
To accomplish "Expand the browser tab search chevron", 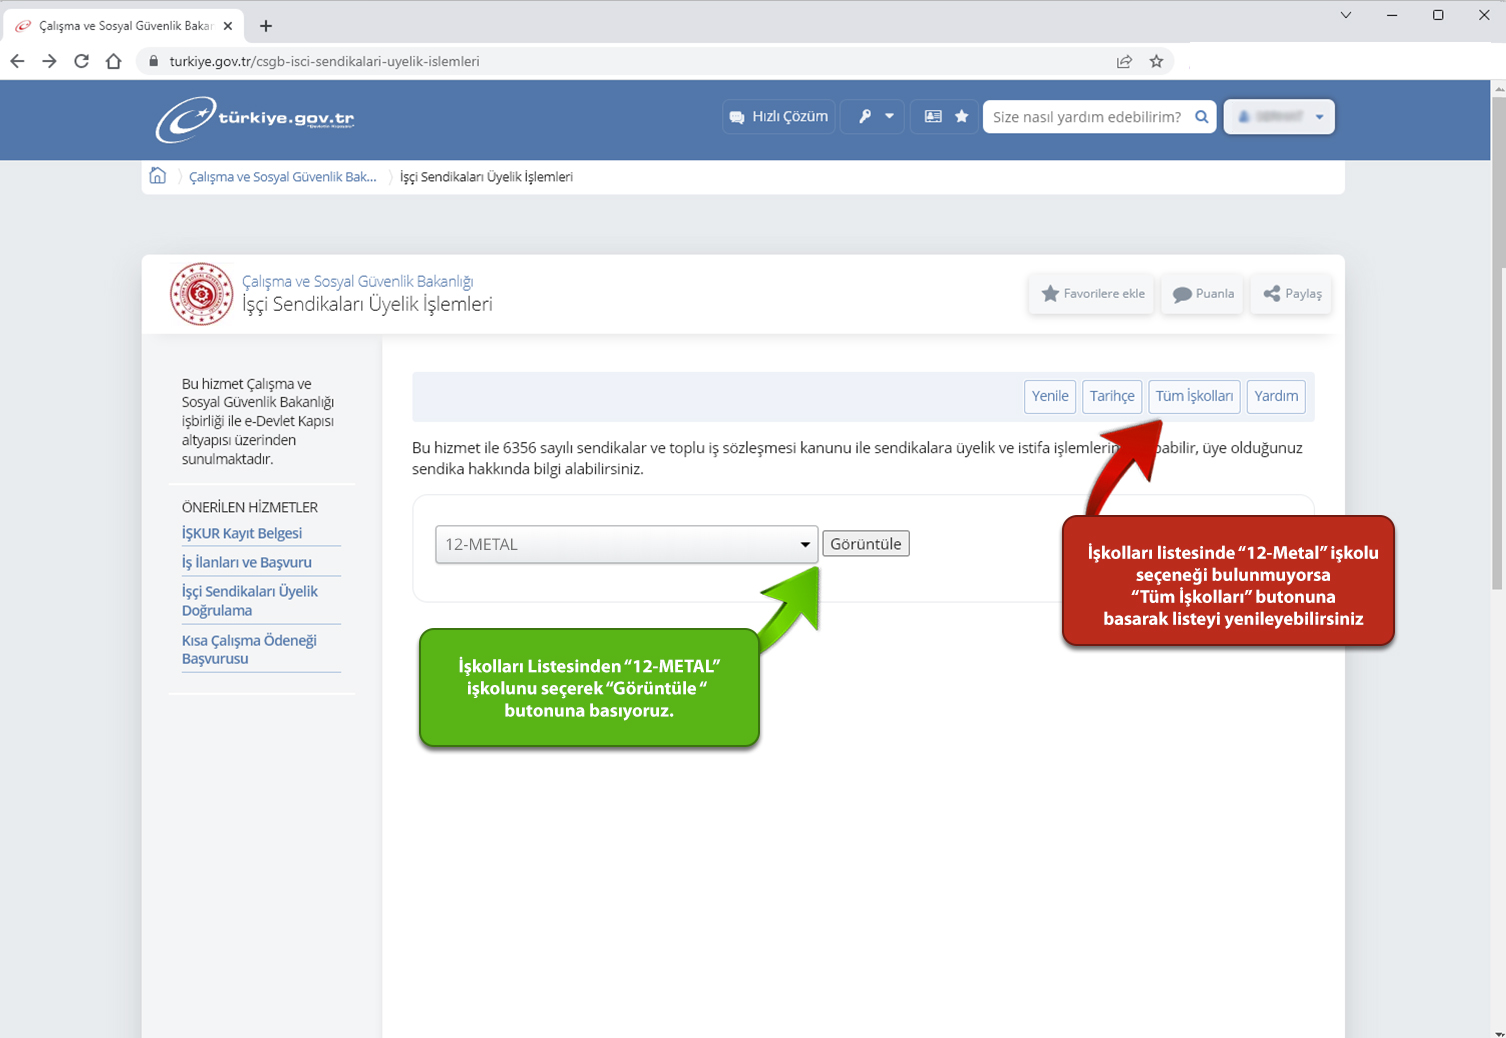I will point(1346,15).
